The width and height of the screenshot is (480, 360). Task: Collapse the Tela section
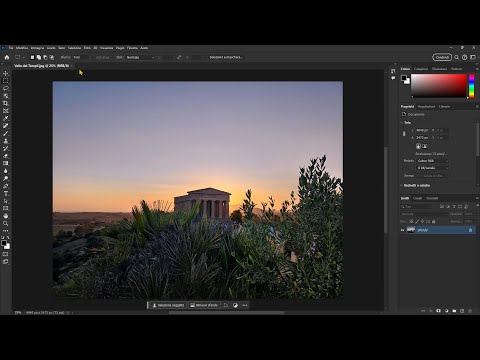[x=402, y=123]
